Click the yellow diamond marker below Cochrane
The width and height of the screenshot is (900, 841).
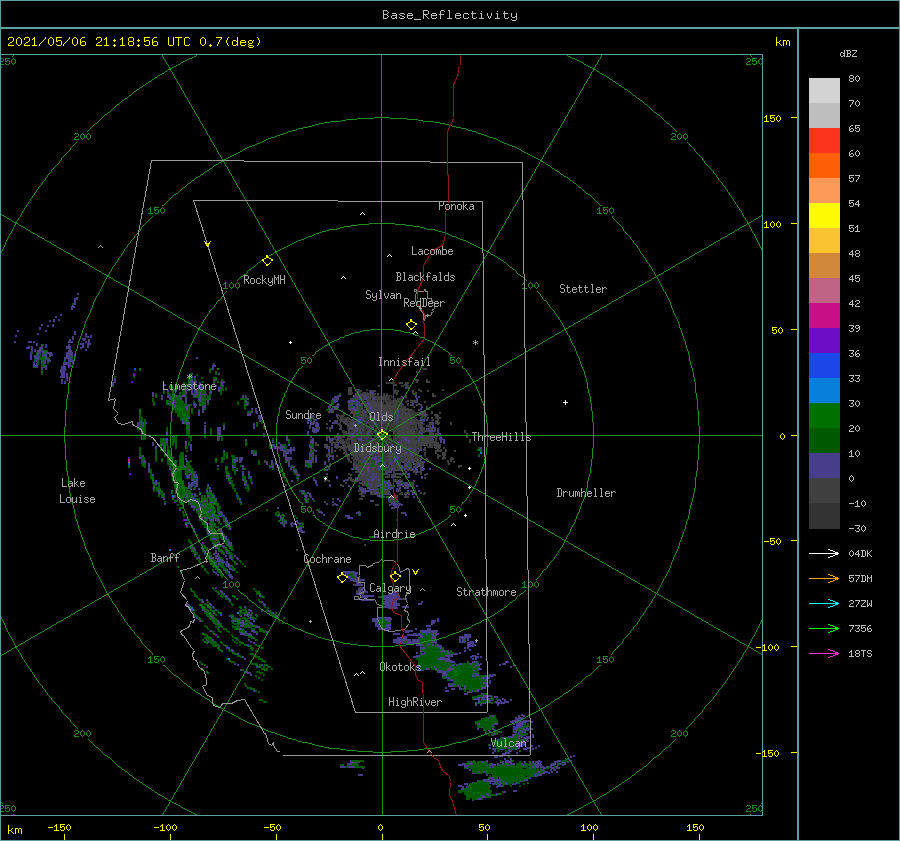coord(342,577)
